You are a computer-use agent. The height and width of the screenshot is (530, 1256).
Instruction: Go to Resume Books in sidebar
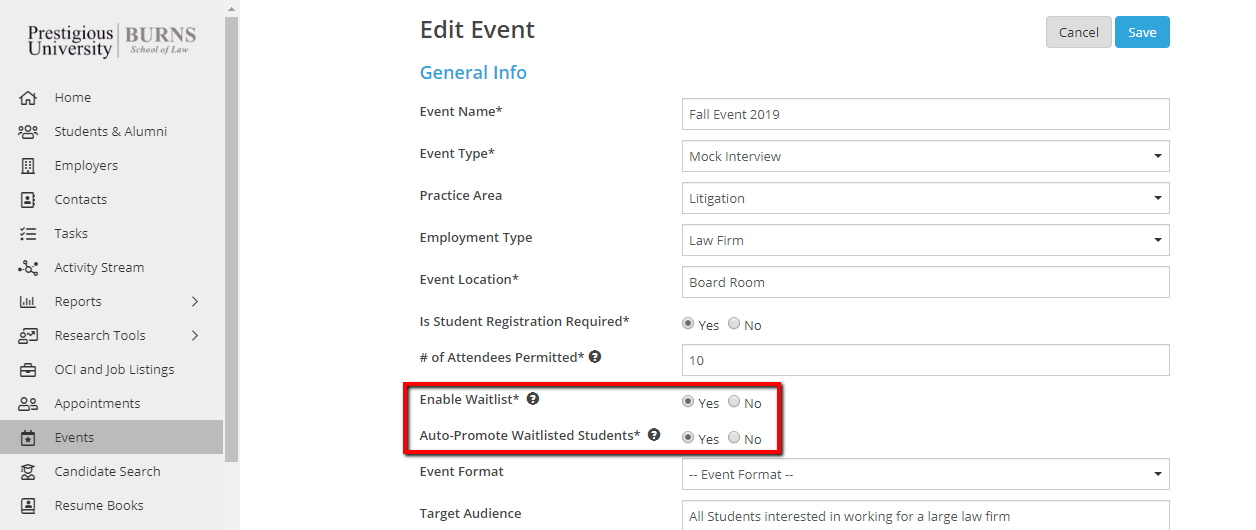click(x=99, y=506)
